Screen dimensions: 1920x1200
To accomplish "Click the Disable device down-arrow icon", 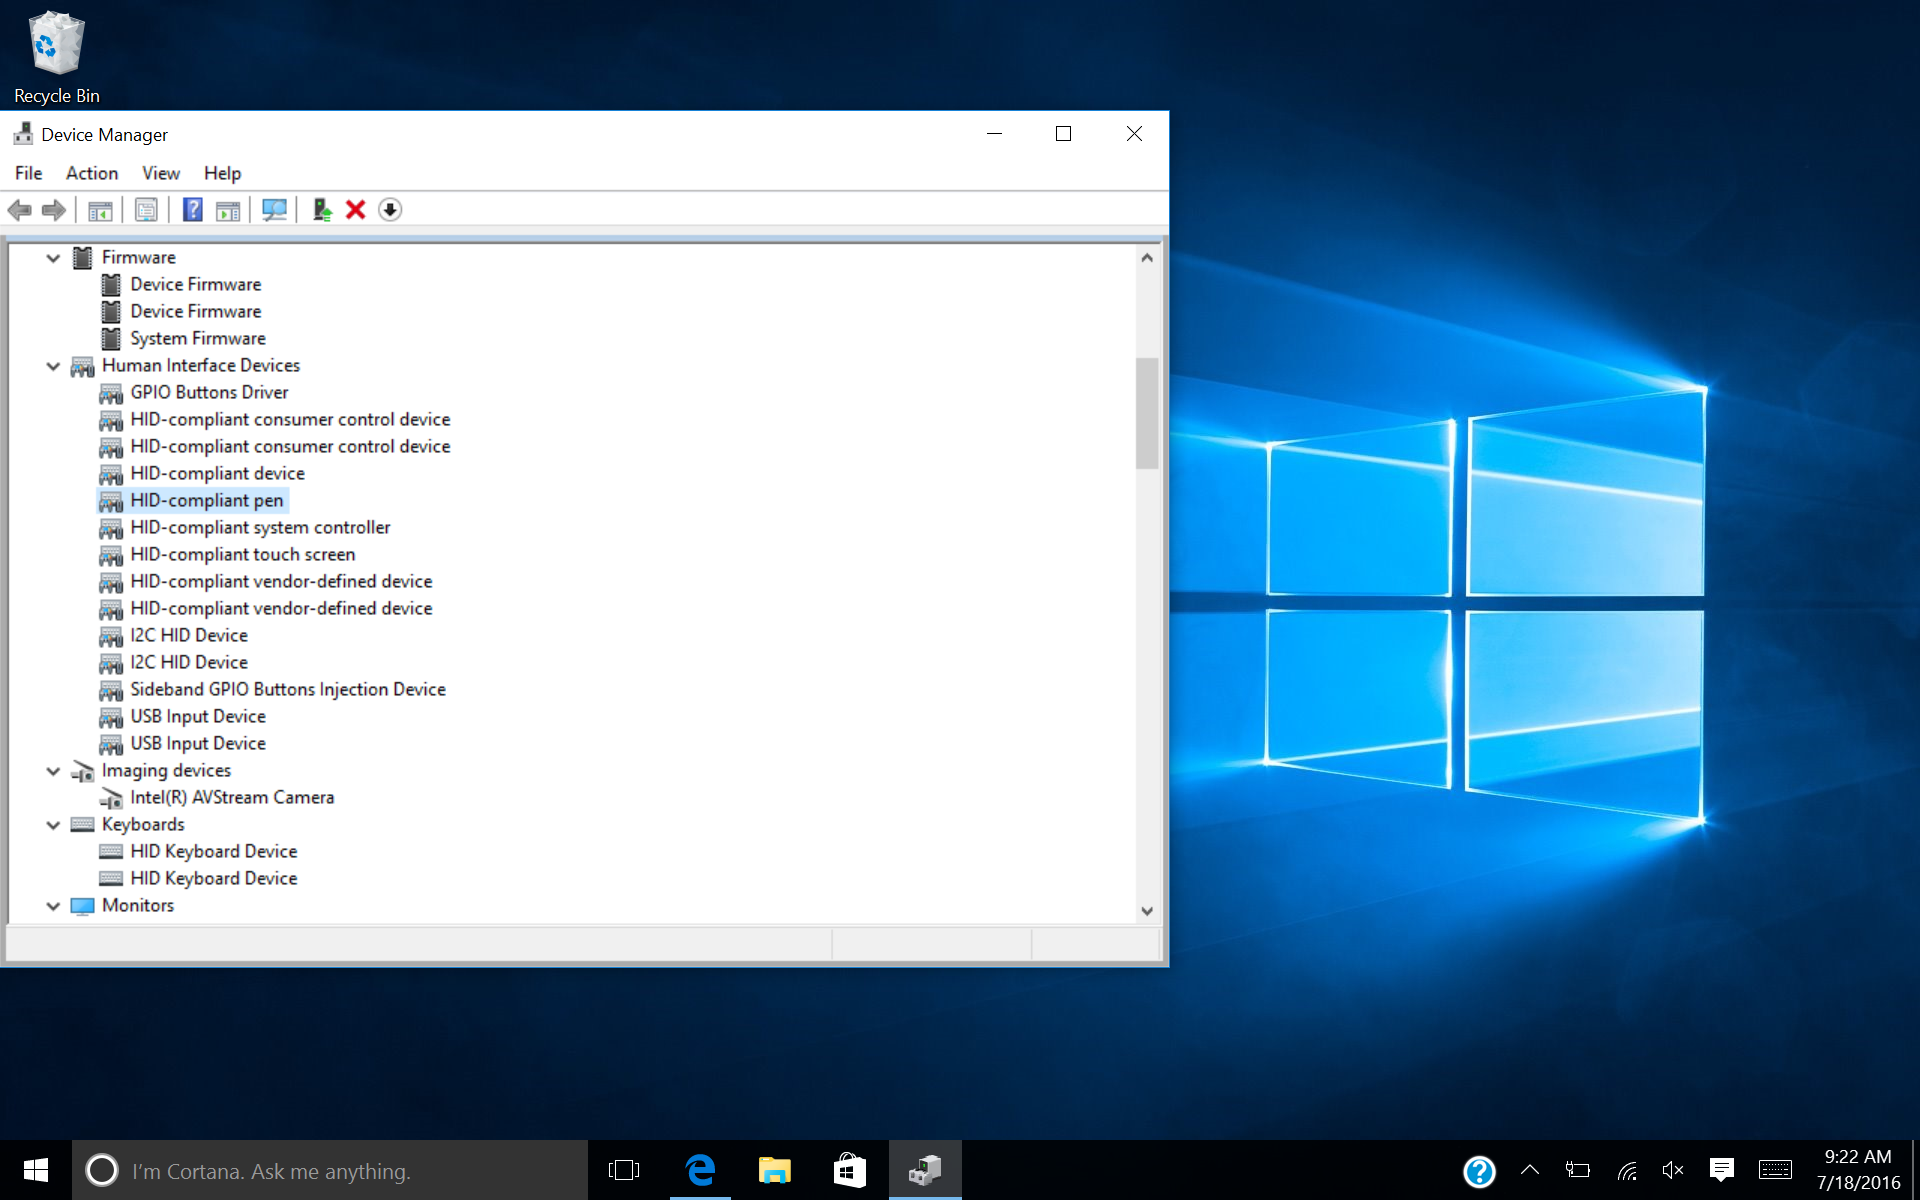I will (x=390, y=210).
